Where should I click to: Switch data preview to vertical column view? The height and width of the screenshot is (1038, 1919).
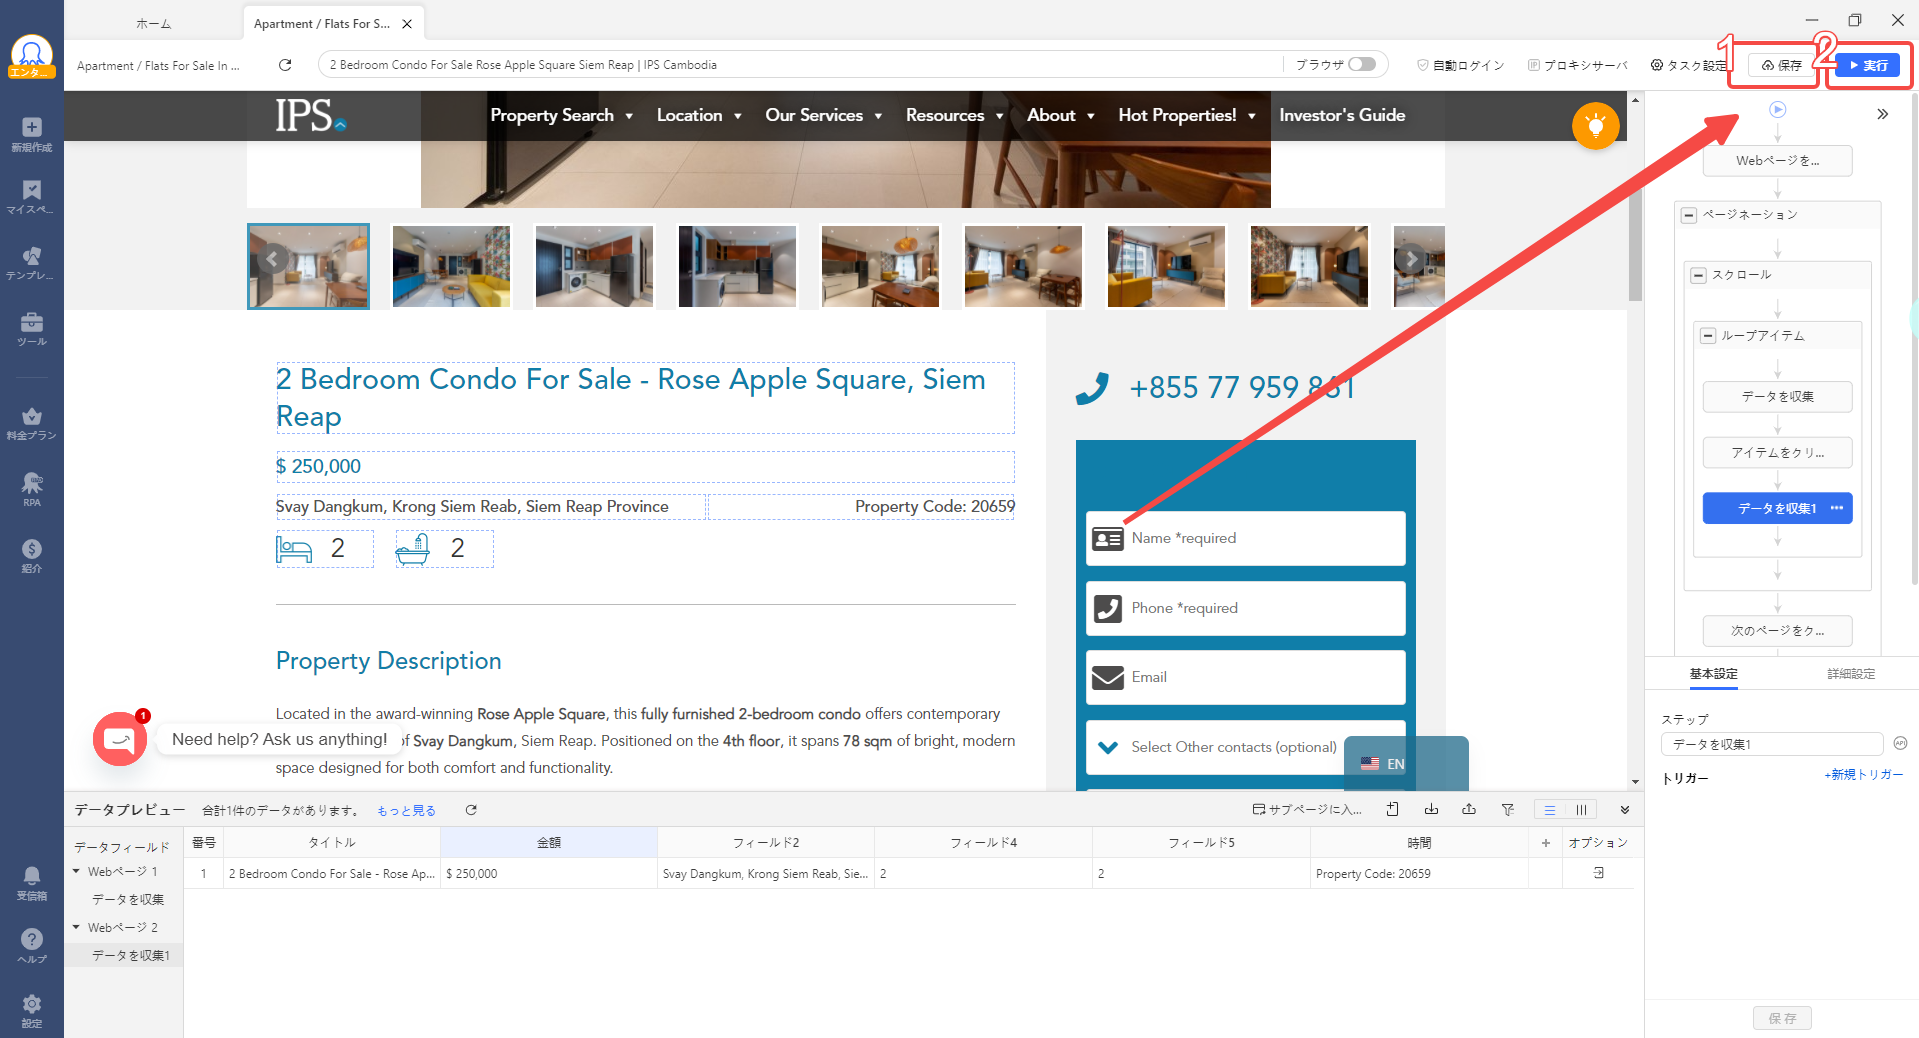[x=1581, y=810]
